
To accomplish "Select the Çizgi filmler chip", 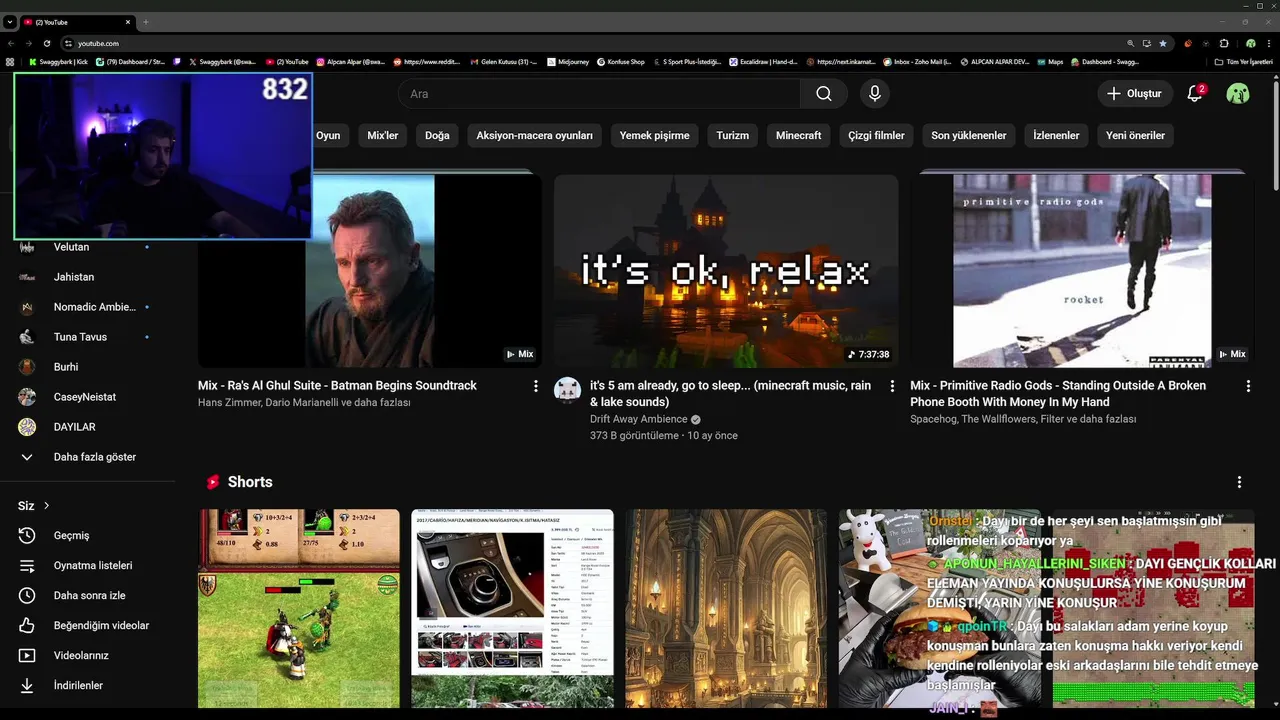I will click(x=876, y=135).
